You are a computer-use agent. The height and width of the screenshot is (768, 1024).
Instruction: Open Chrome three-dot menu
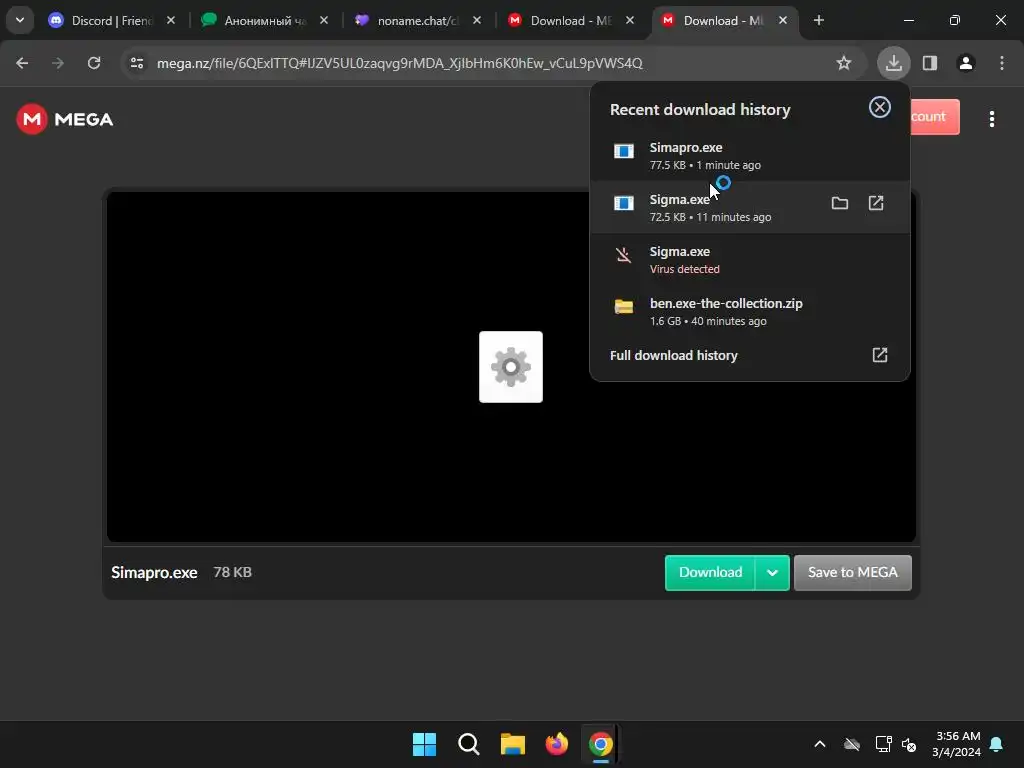[1002, 63]
